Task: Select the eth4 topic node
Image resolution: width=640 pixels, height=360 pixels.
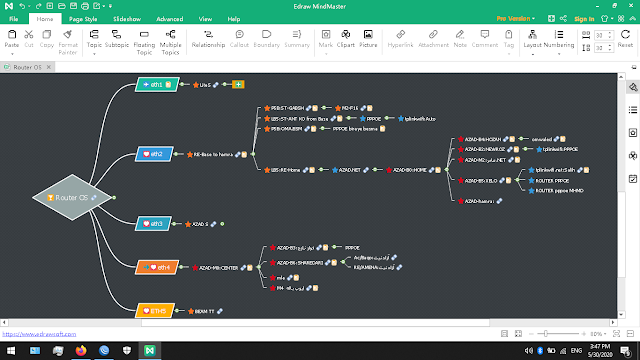Action: point(157,267)
